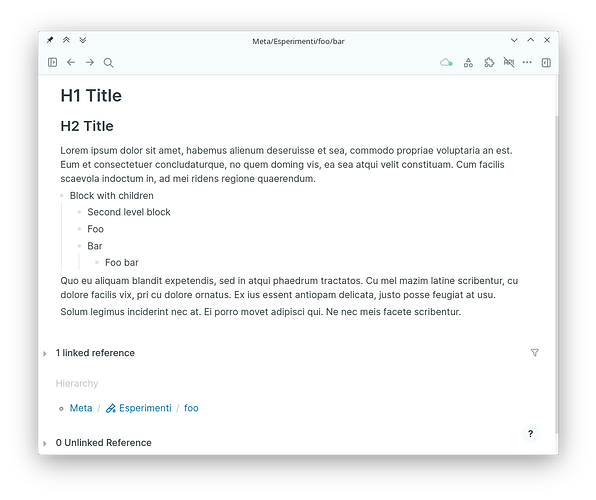This screenshot has width=596, height=500.
Task: Click the double chevron up icon
Action: [x=66, y=40]
